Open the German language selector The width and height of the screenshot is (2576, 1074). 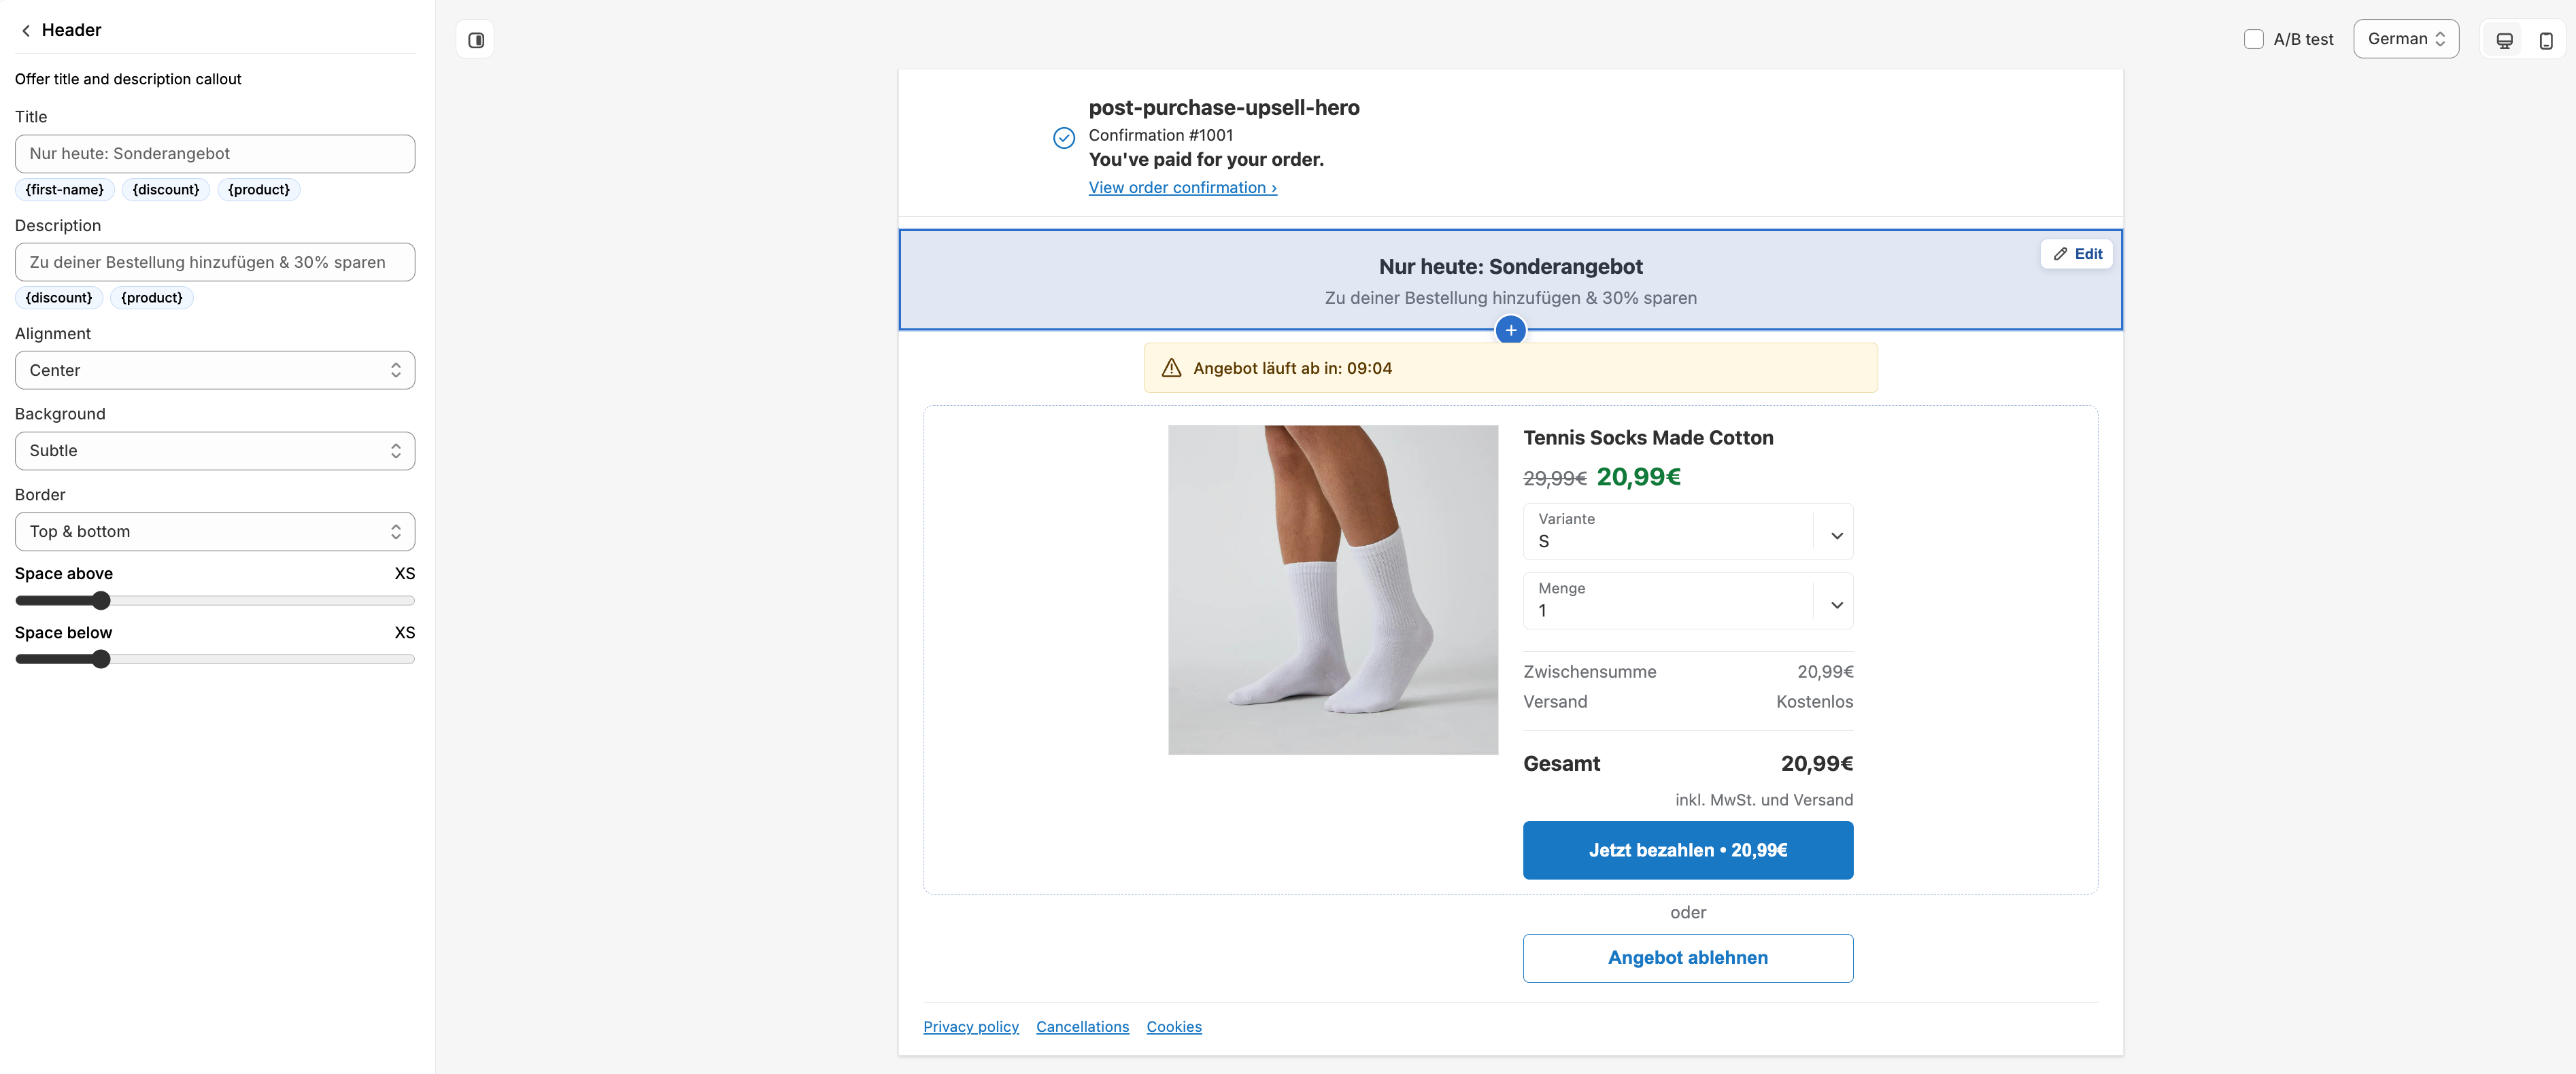click(2406, 39)
